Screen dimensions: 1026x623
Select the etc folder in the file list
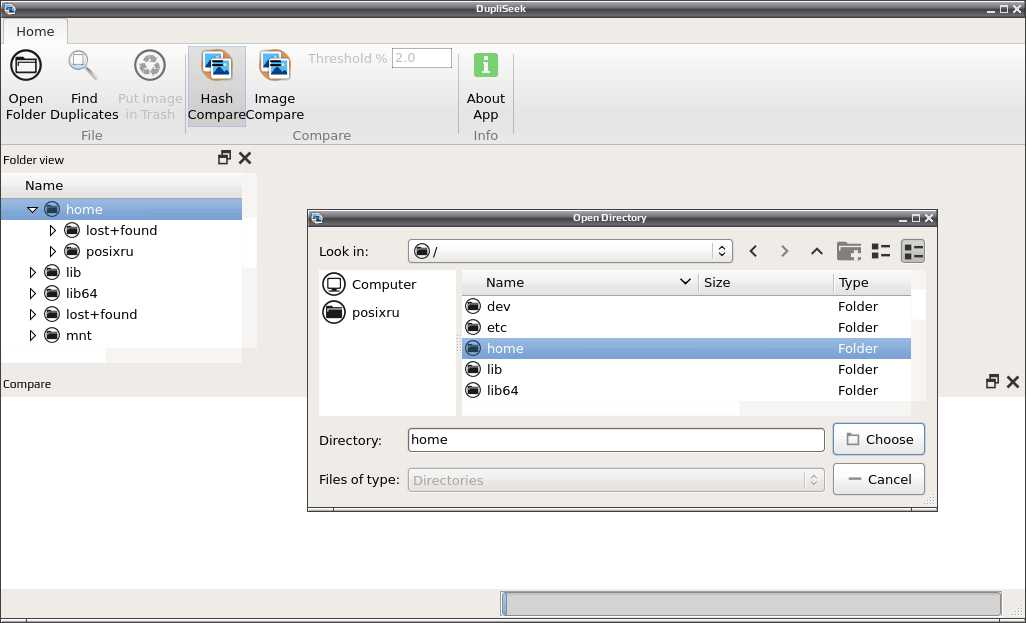click(686, 327)
